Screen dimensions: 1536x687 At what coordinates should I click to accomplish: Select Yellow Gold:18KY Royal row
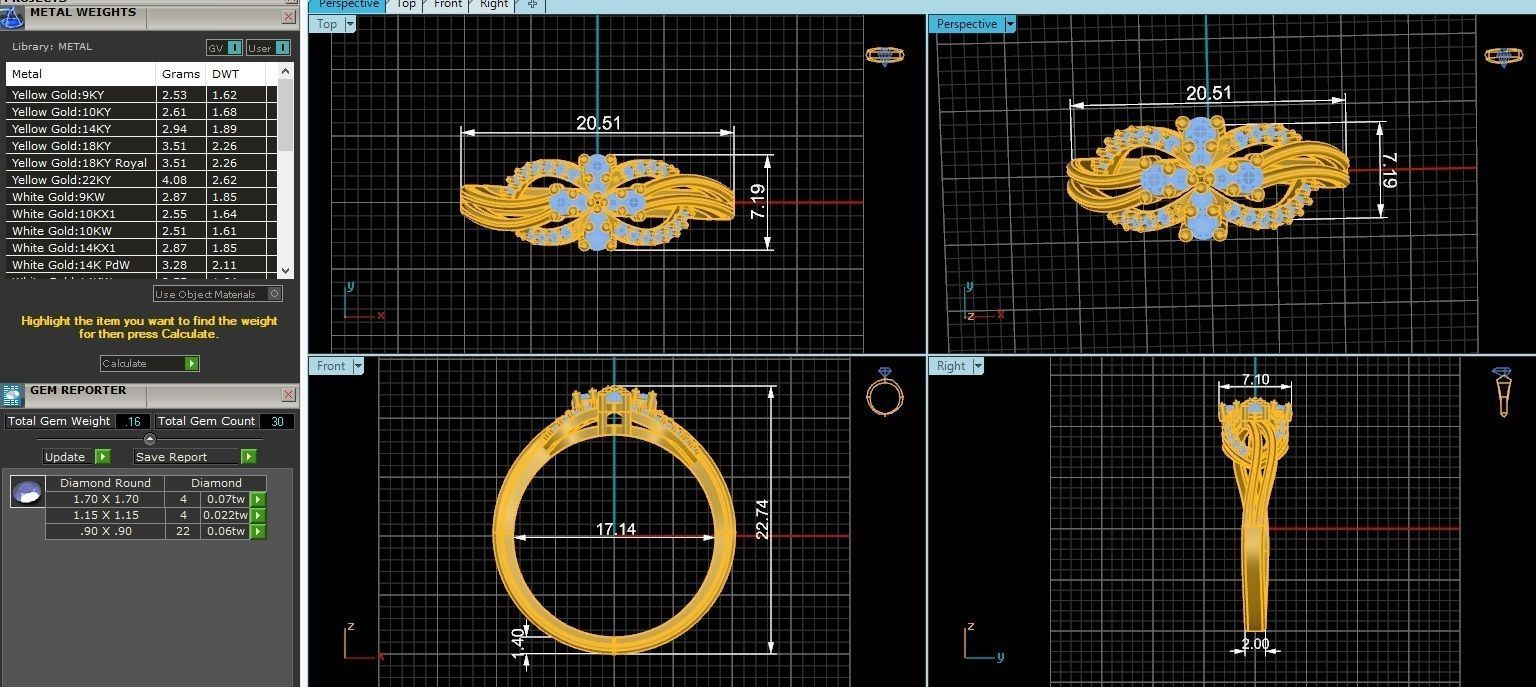point(142,163)
